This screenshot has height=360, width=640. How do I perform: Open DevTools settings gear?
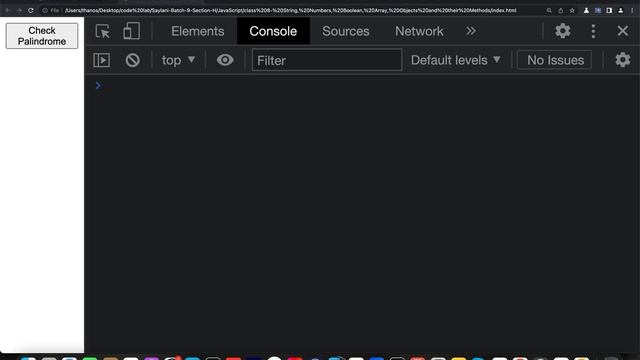click(562, 31)
